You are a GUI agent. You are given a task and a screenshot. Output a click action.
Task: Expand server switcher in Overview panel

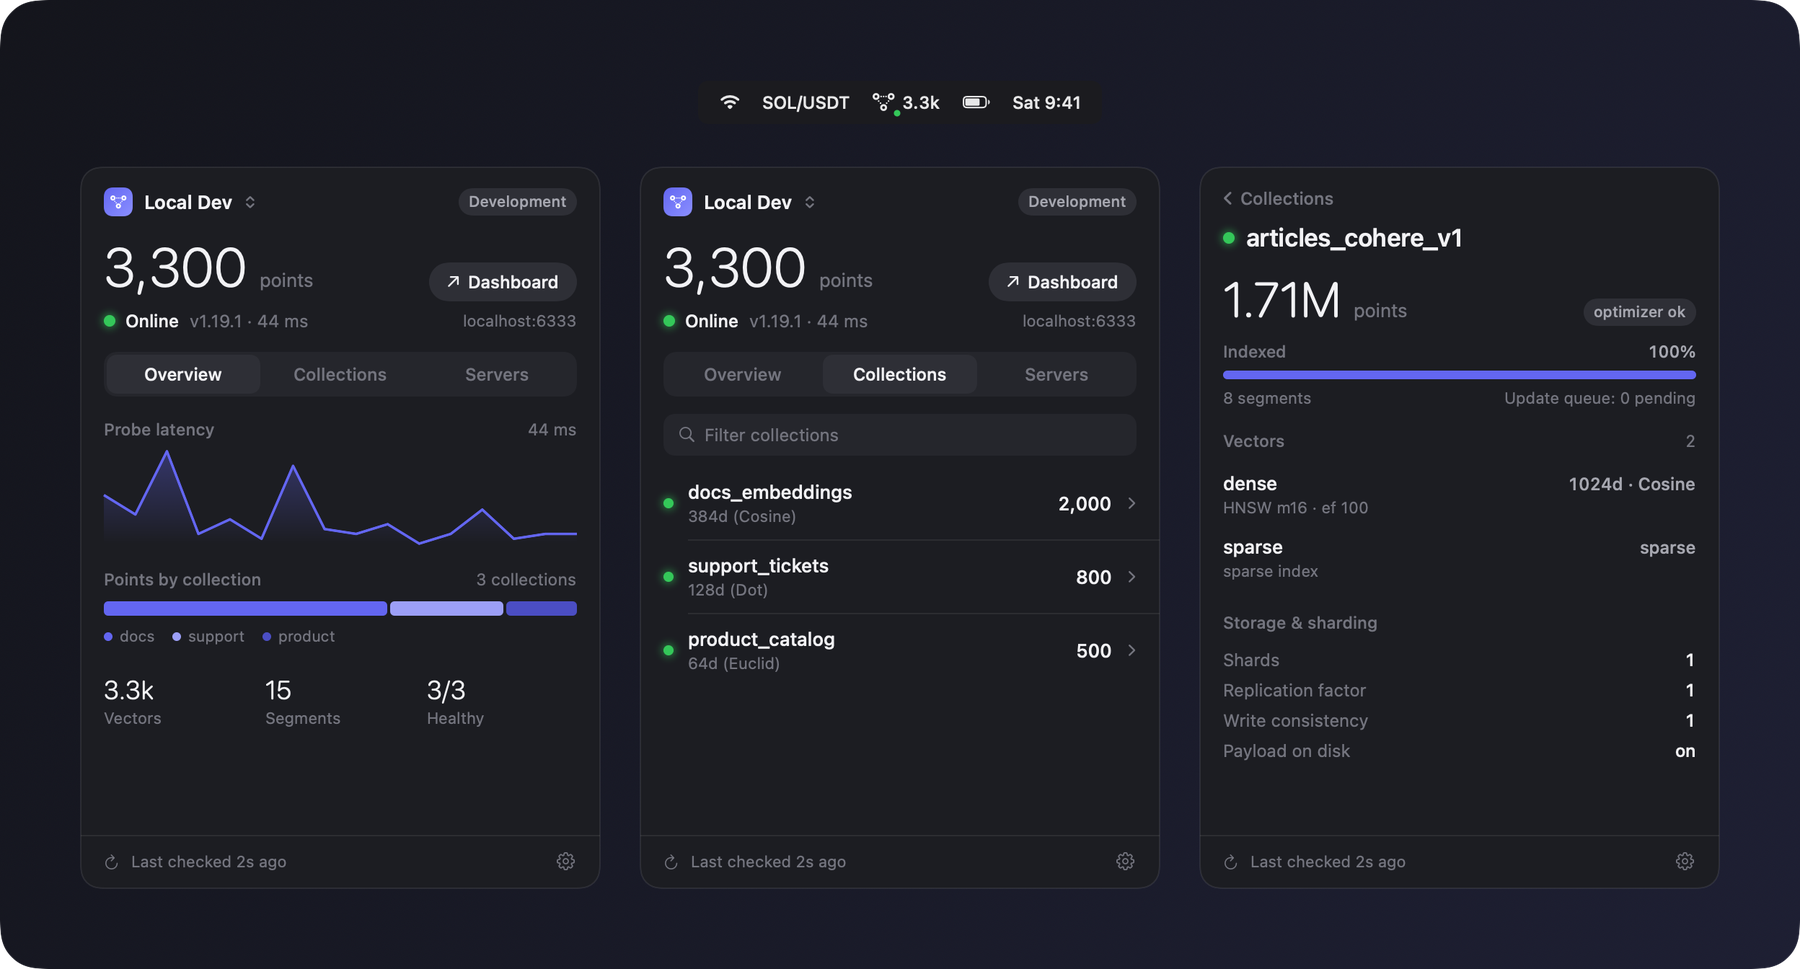coord(250,202)
